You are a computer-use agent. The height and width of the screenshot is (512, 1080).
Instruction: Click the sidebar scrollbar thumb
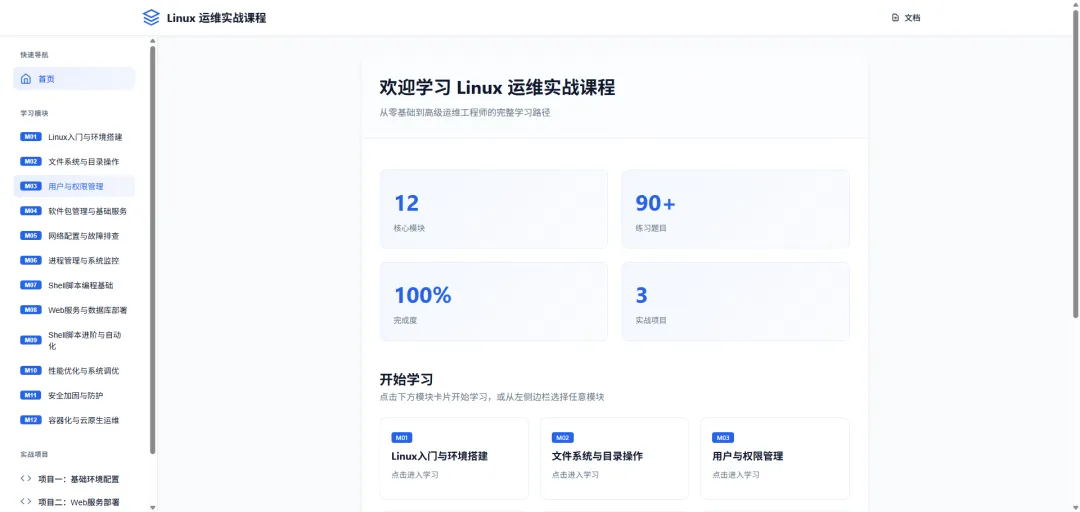tap(153, 249)
